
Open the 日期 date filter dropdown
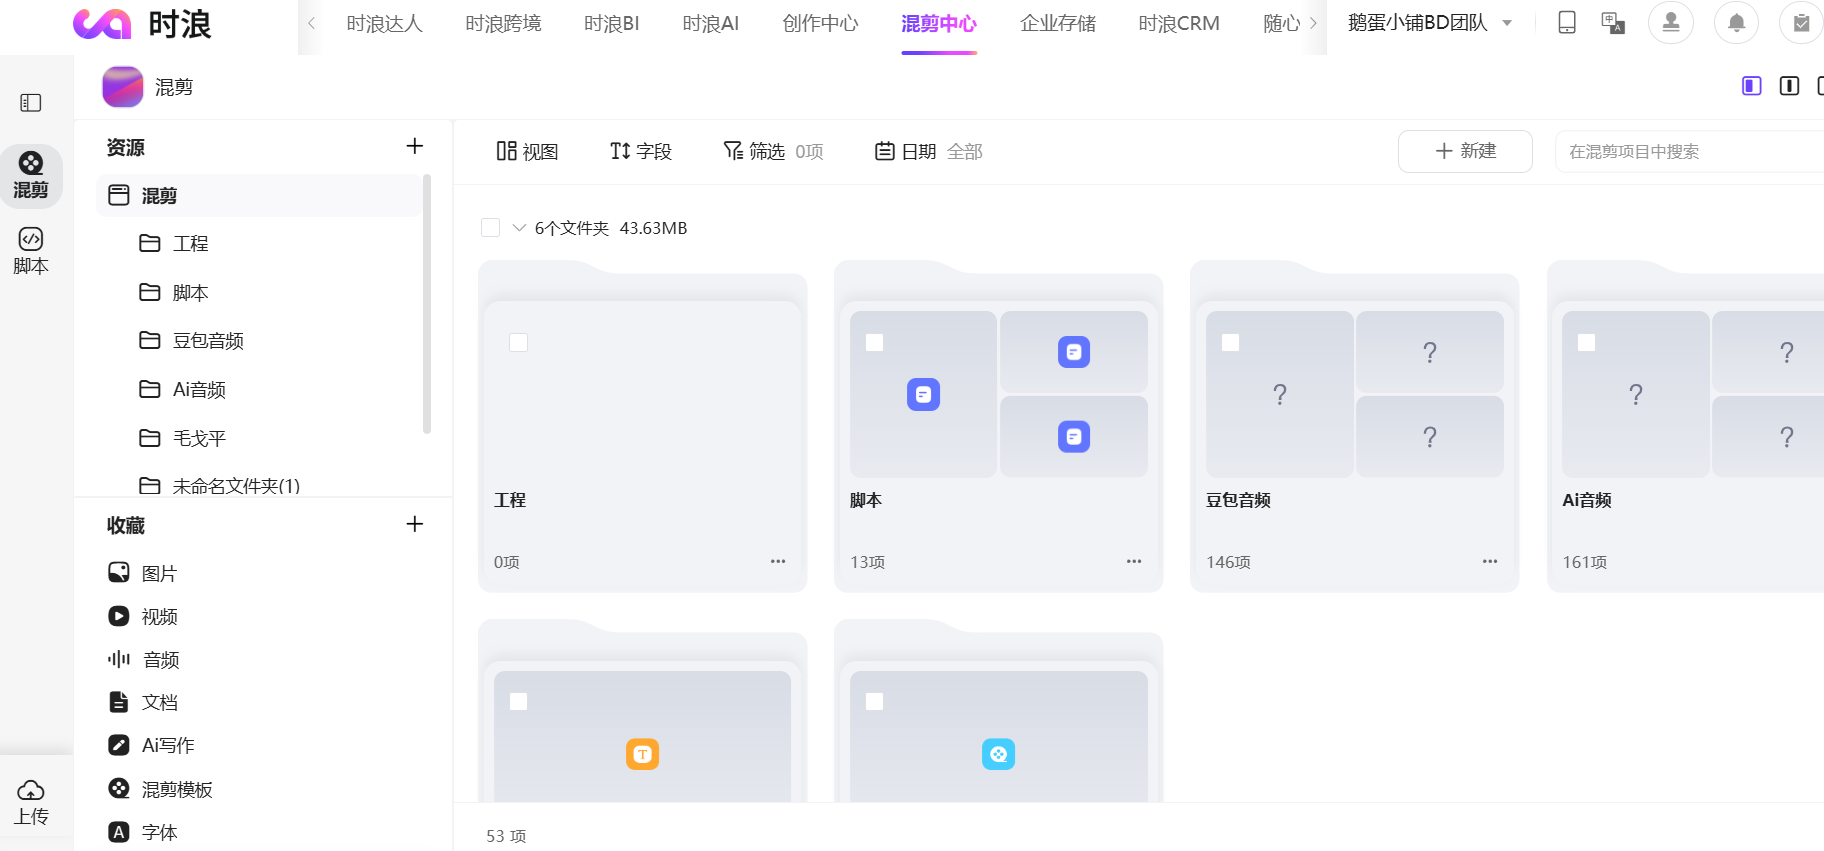click(929, 151)
